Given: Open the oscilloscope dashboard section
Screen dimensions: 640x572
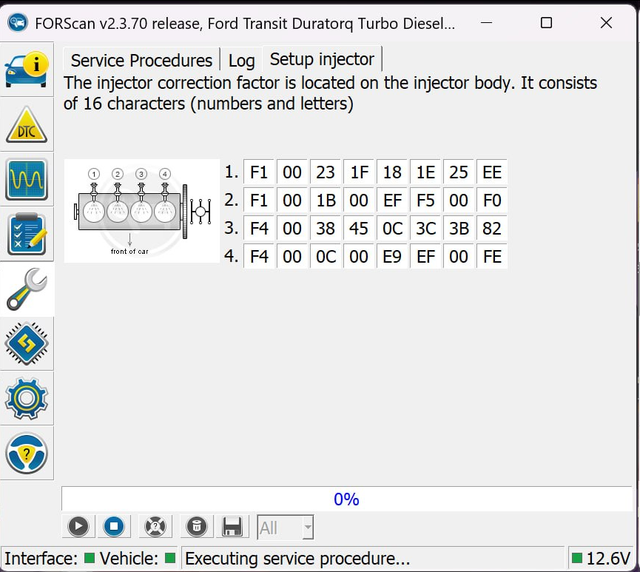Looking at the screenshot, I should [x=27, y=180].
